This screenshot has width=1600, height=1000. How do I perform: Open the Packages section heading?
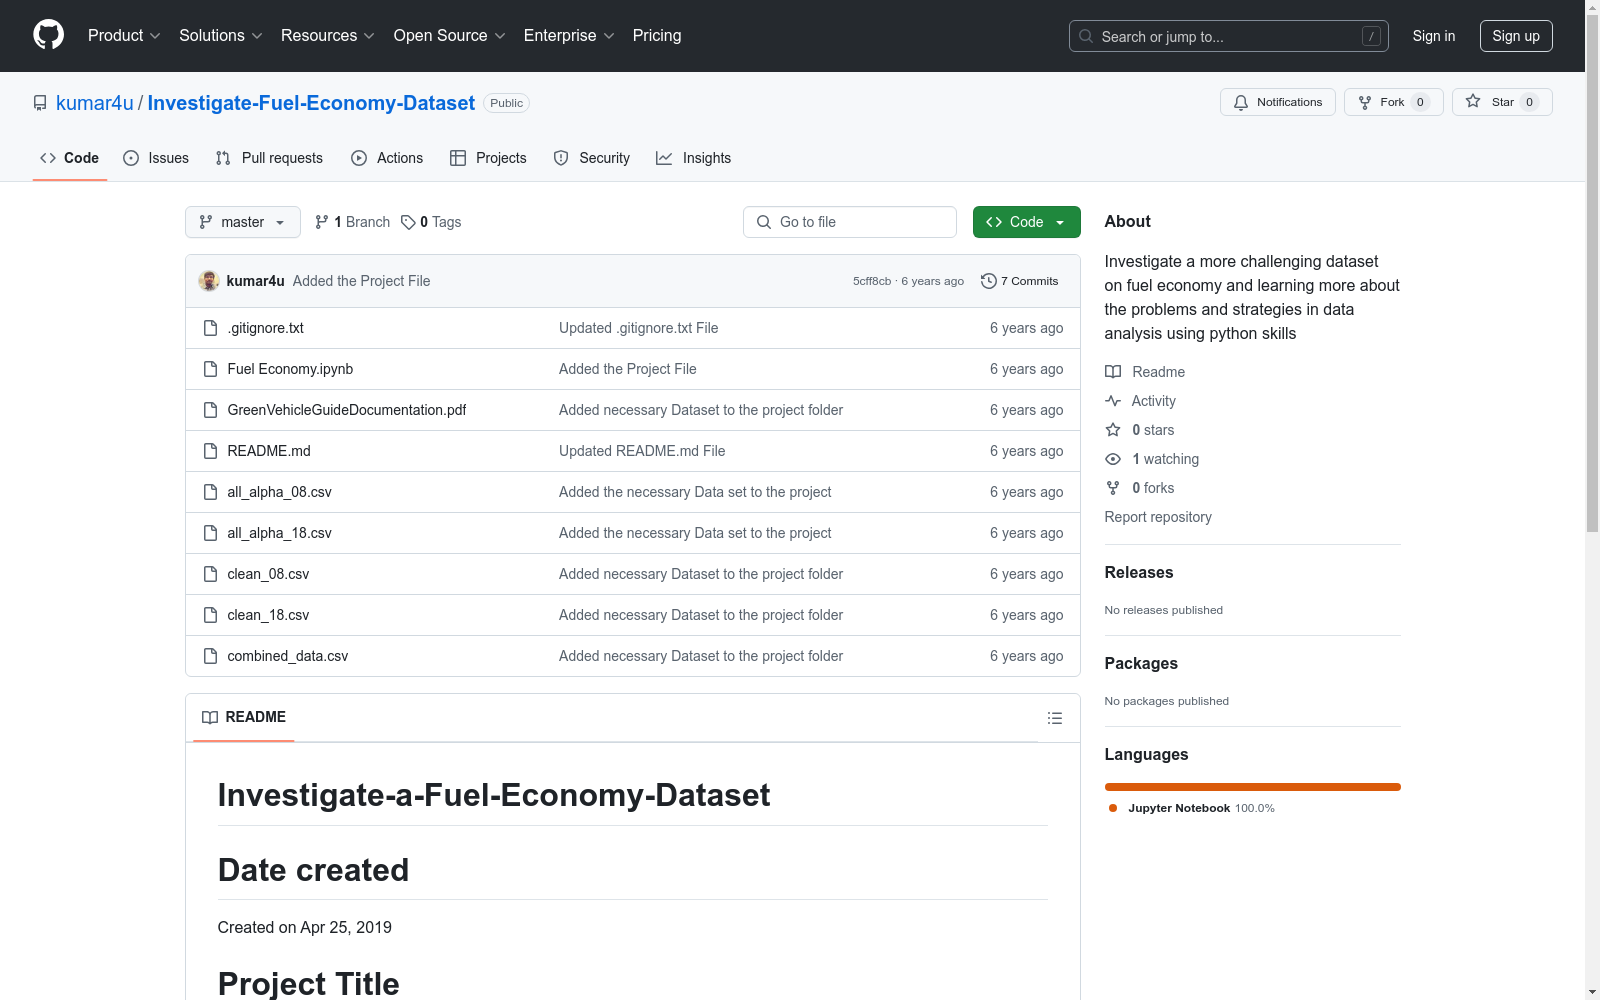(1141, 664)
